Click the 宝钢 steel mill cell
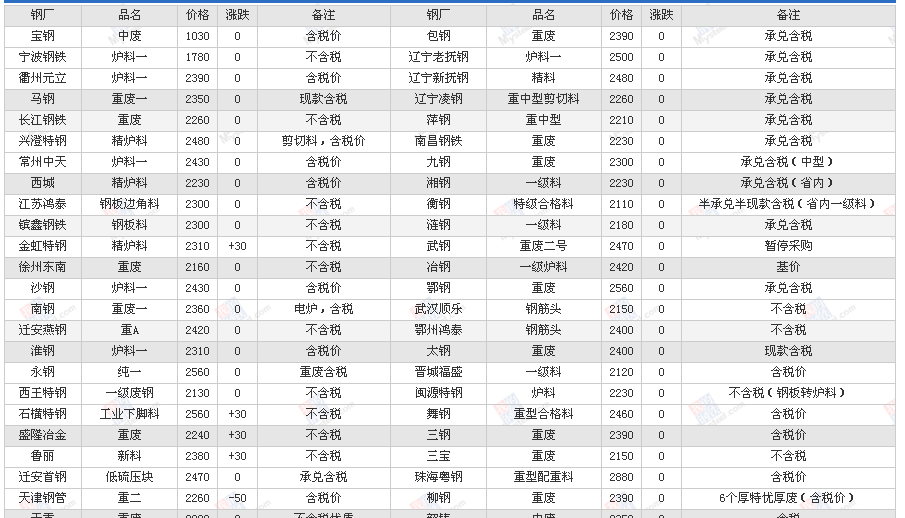The width and height of the screenshot is (905, 518). point(43,36)
